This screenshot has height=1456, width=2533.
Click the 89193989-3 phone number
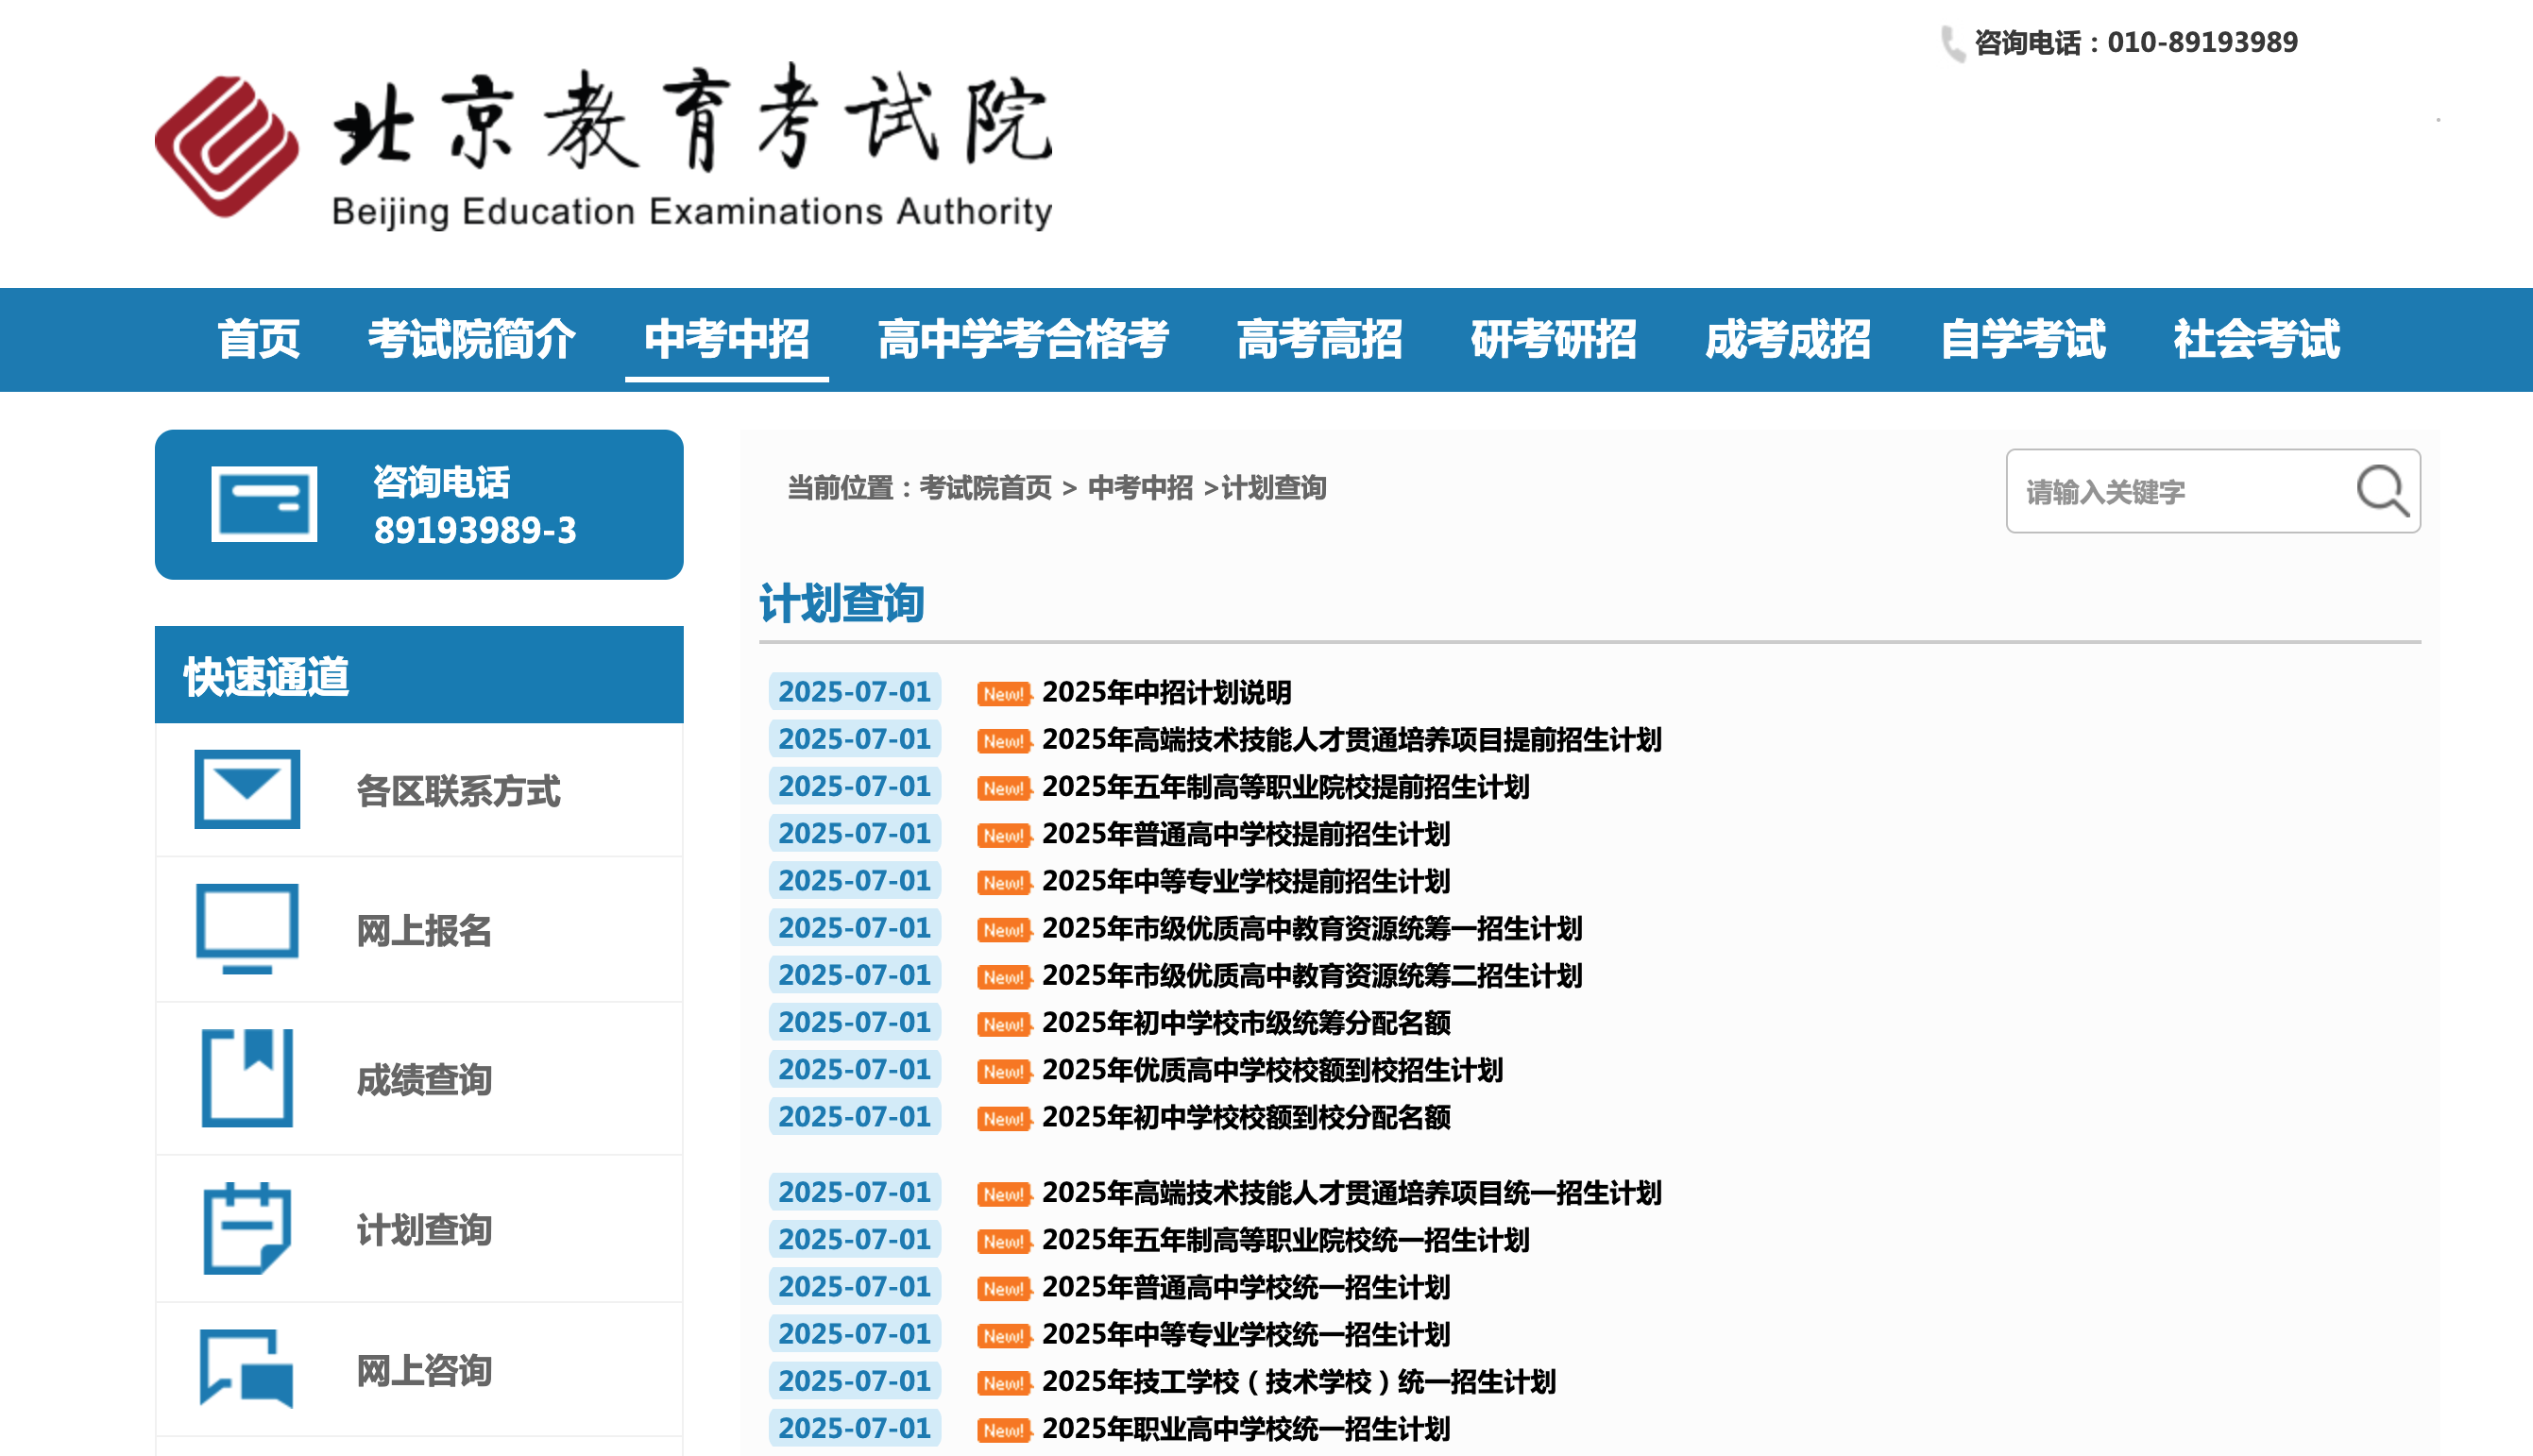475,530
